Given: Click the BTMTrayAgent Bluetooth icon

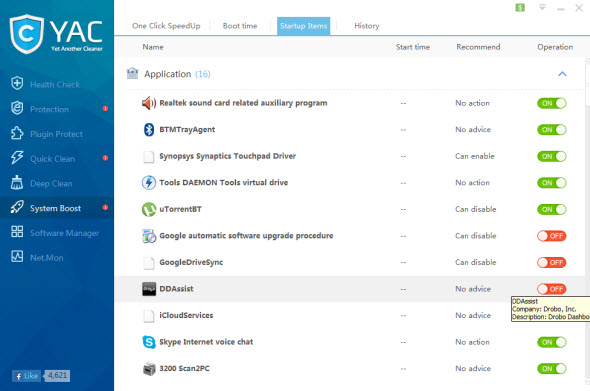Looking at the screenshot, I should (149, 129).
